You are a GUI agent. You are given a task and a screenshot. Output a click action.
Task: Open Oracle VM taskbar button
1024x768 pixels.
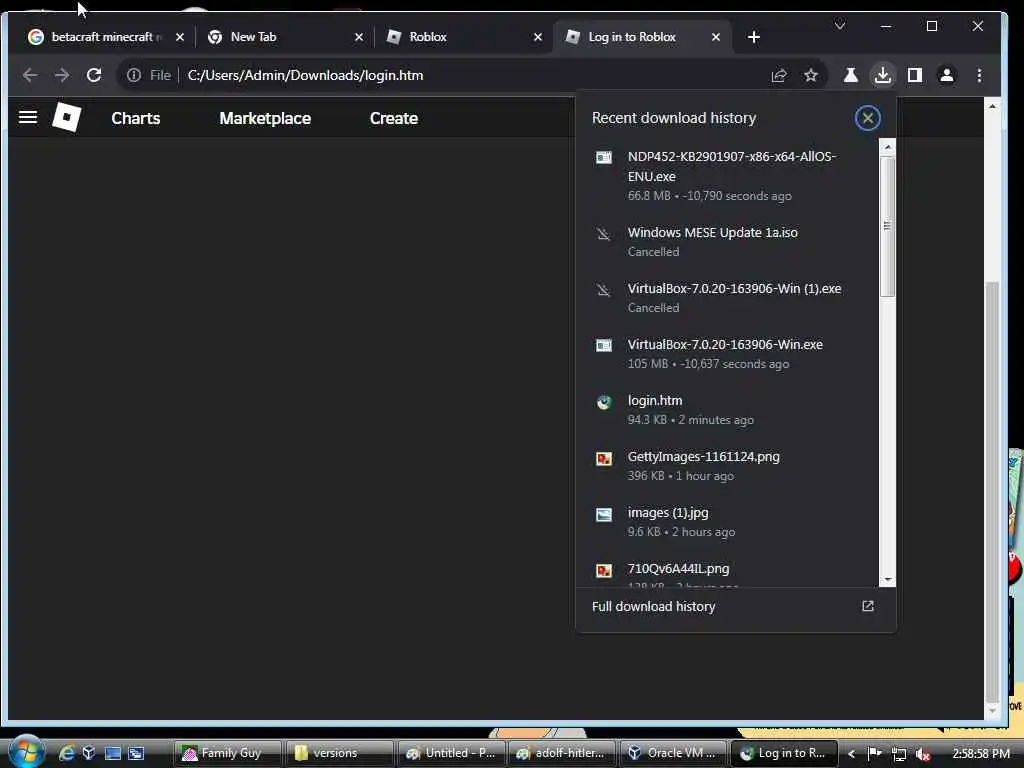click(x=673, y=753)
